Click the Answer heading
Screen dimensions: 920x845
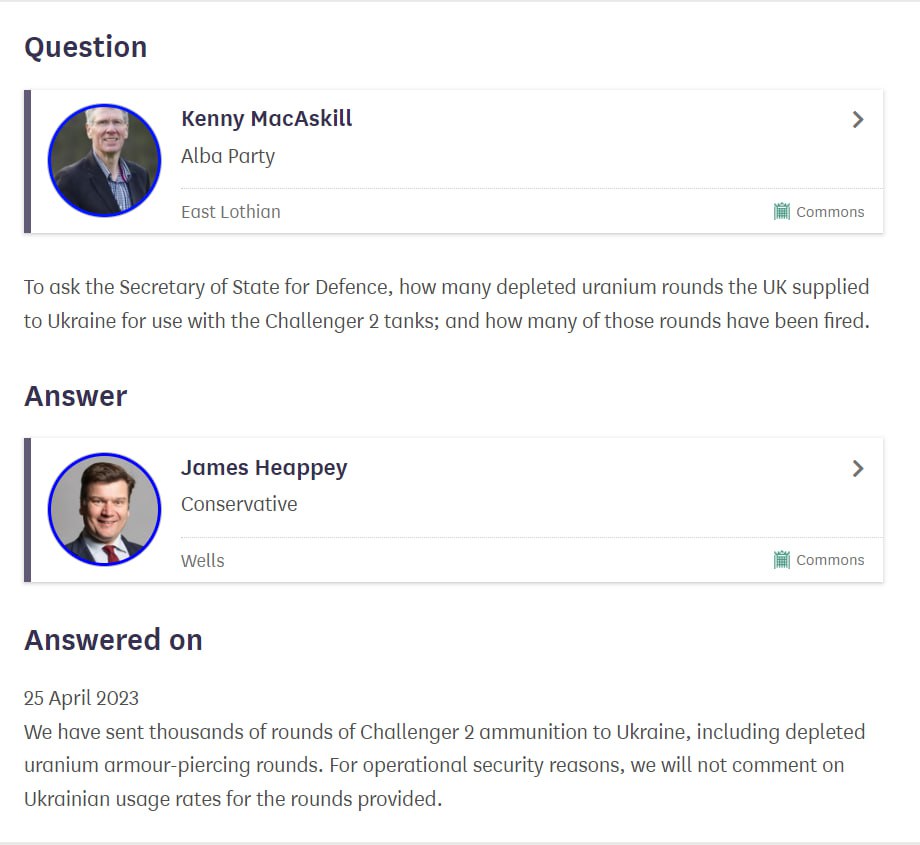pyautogui.click(x=76, y=396)
